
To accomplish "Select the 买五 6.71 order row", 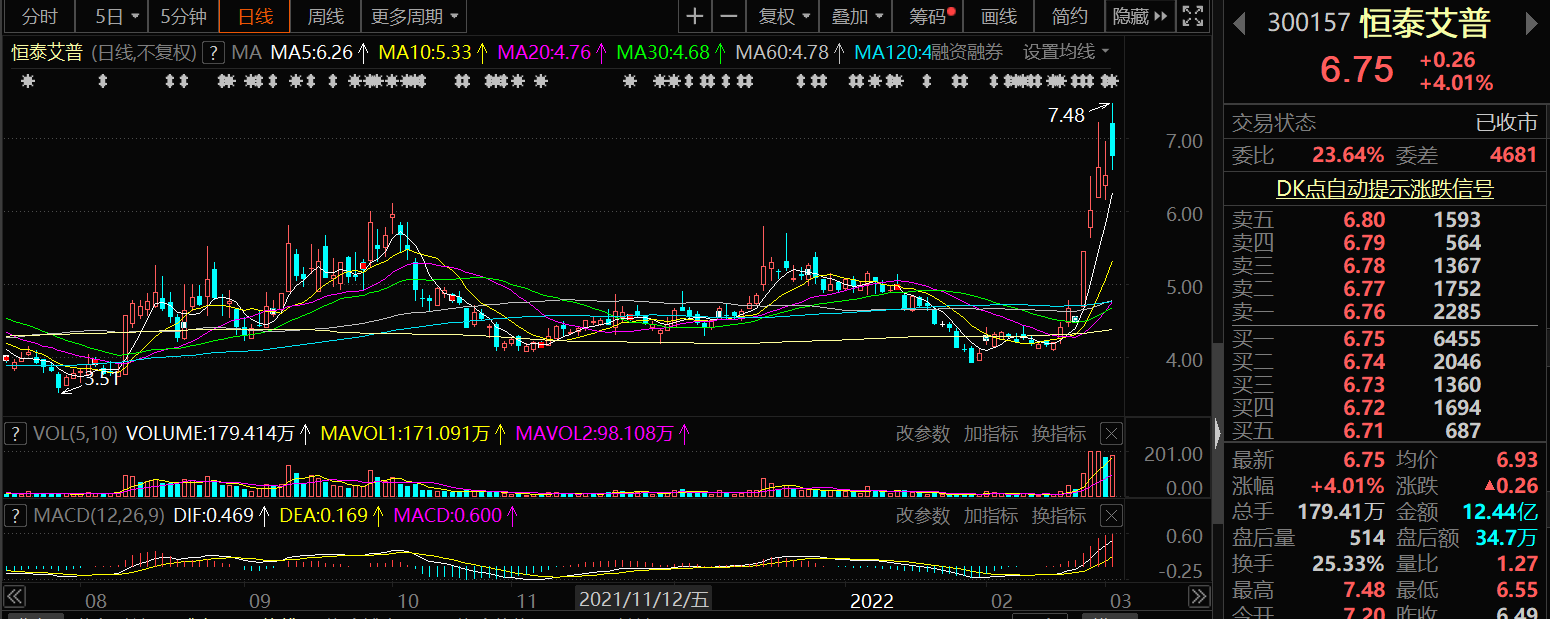I will pyautogui.click(x=1385, y=431).
